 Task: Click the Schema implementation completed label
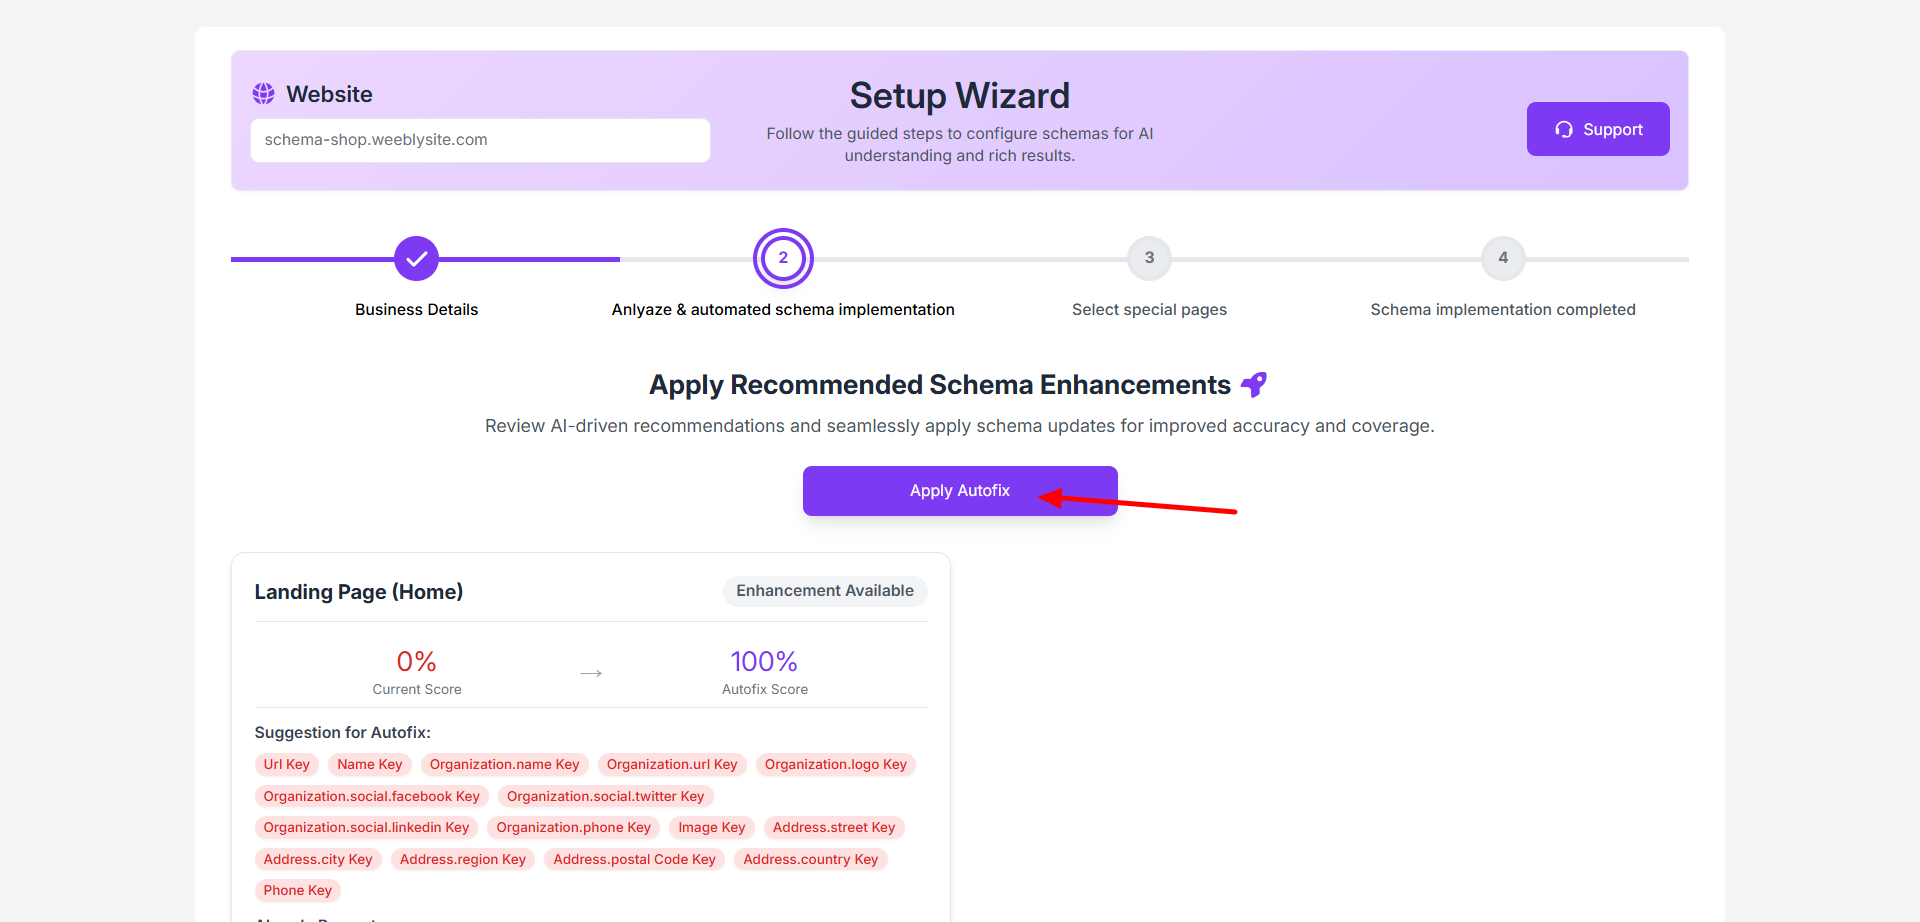point(1502,310)
